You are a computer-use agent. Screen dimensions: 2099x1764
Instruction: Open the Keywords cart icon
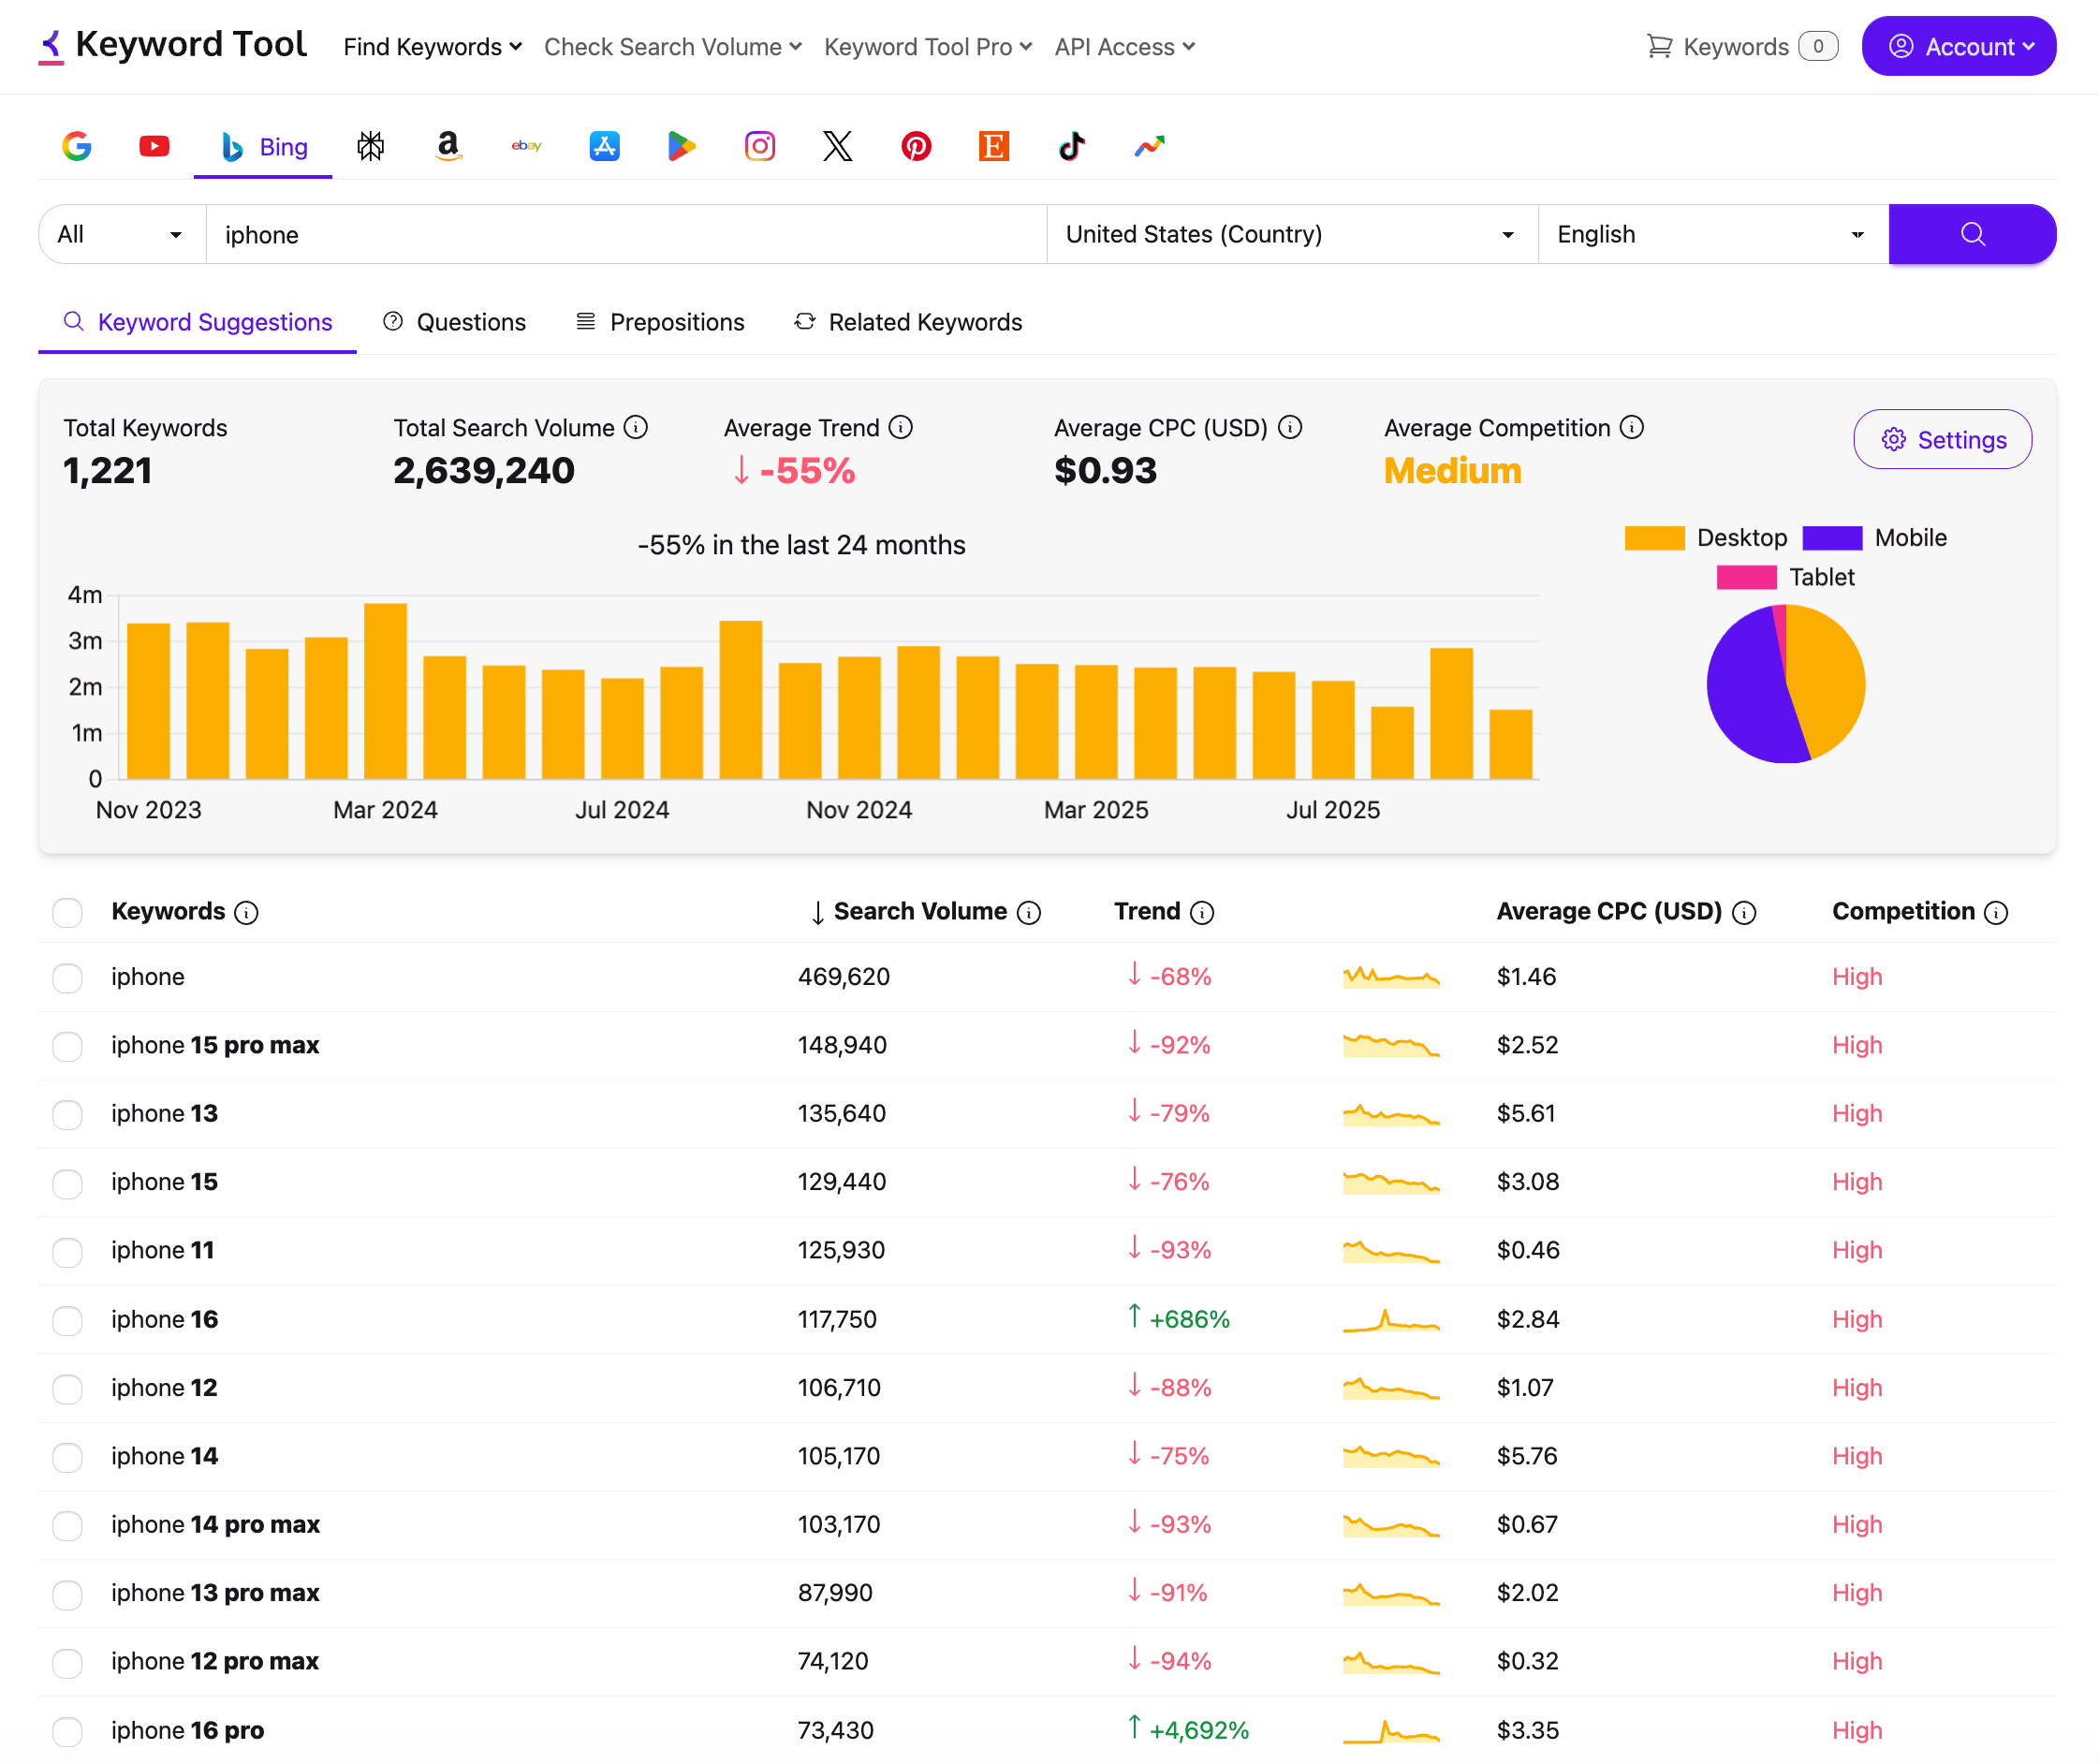click(1659, 46)
